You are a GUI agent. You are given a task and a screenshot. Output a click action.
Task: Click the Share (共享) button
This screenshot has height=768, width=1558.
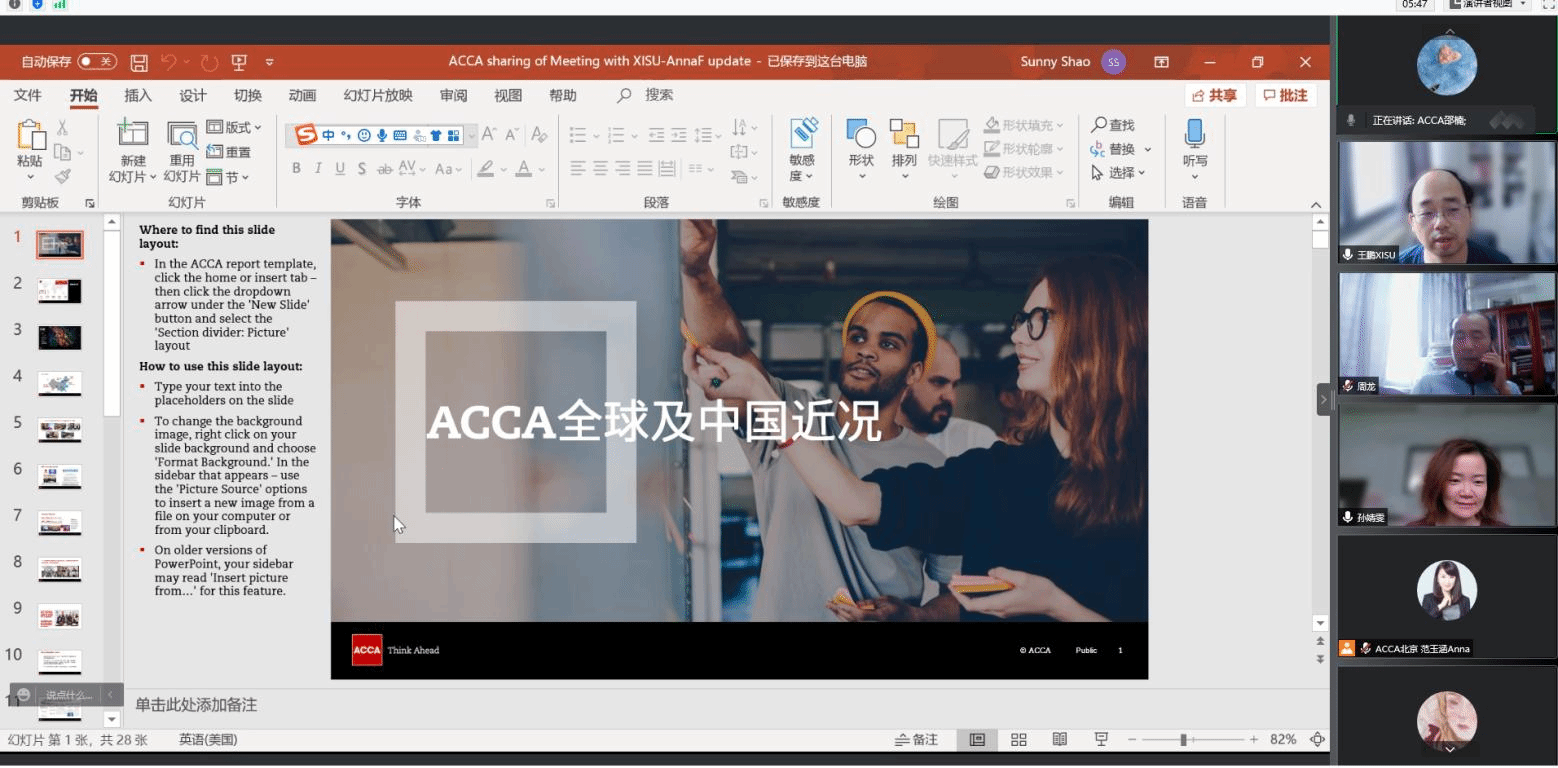pyautogui.click(x=1215, y=95)
